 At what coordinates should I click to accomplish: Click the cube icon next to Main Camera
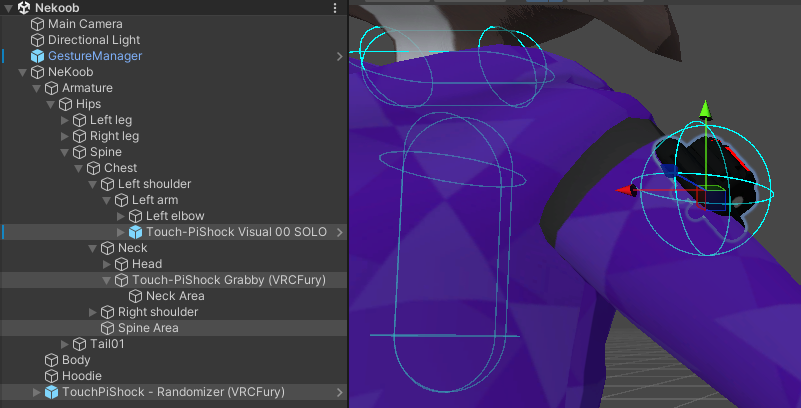[x=37, y=24]
